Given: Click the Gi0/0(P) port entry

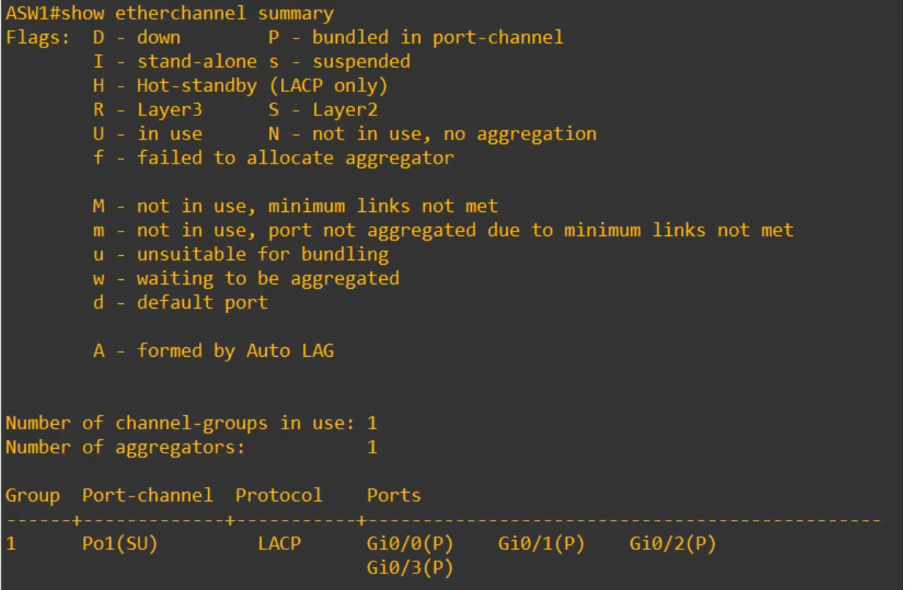Looking at the screenshot, I should [410, 544].
